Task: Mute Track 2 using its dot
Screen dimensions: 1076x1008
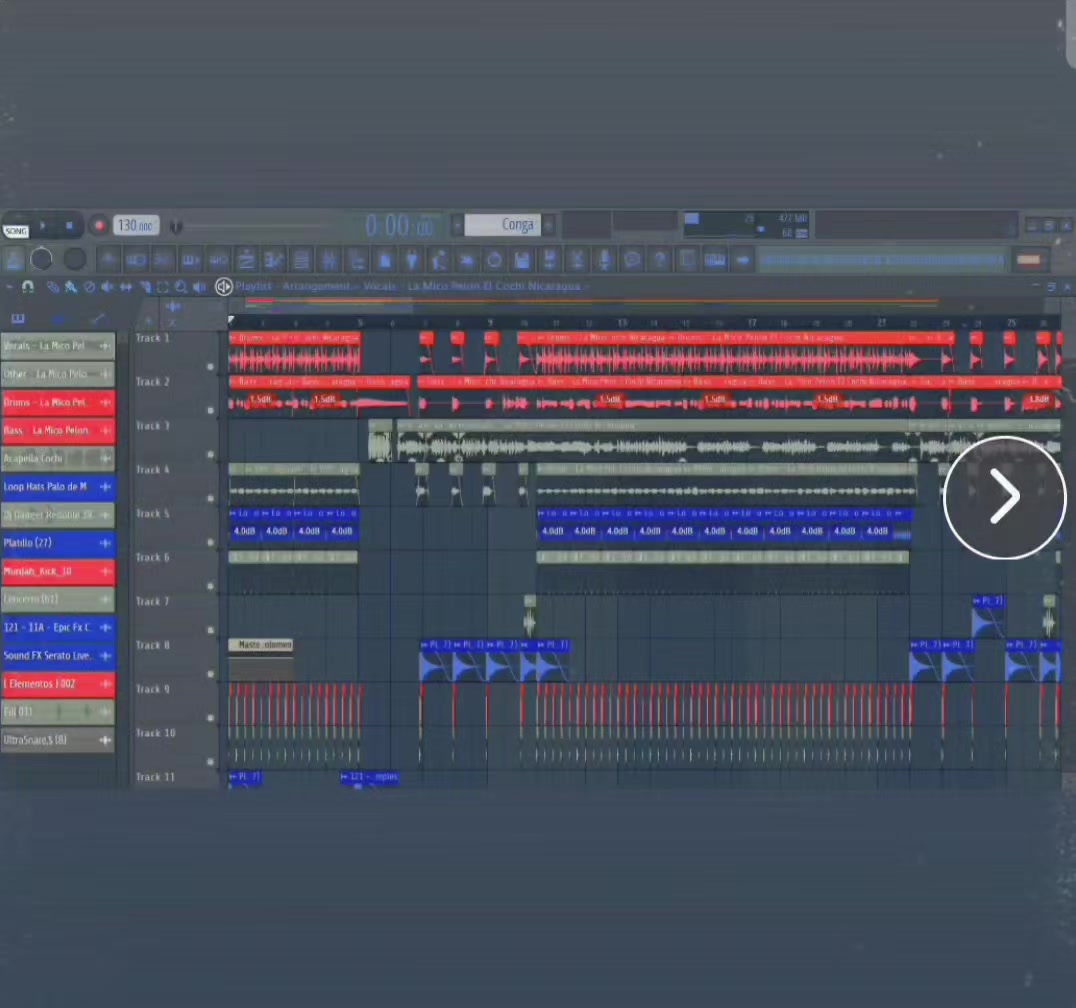Action: (x=210, y=410)
